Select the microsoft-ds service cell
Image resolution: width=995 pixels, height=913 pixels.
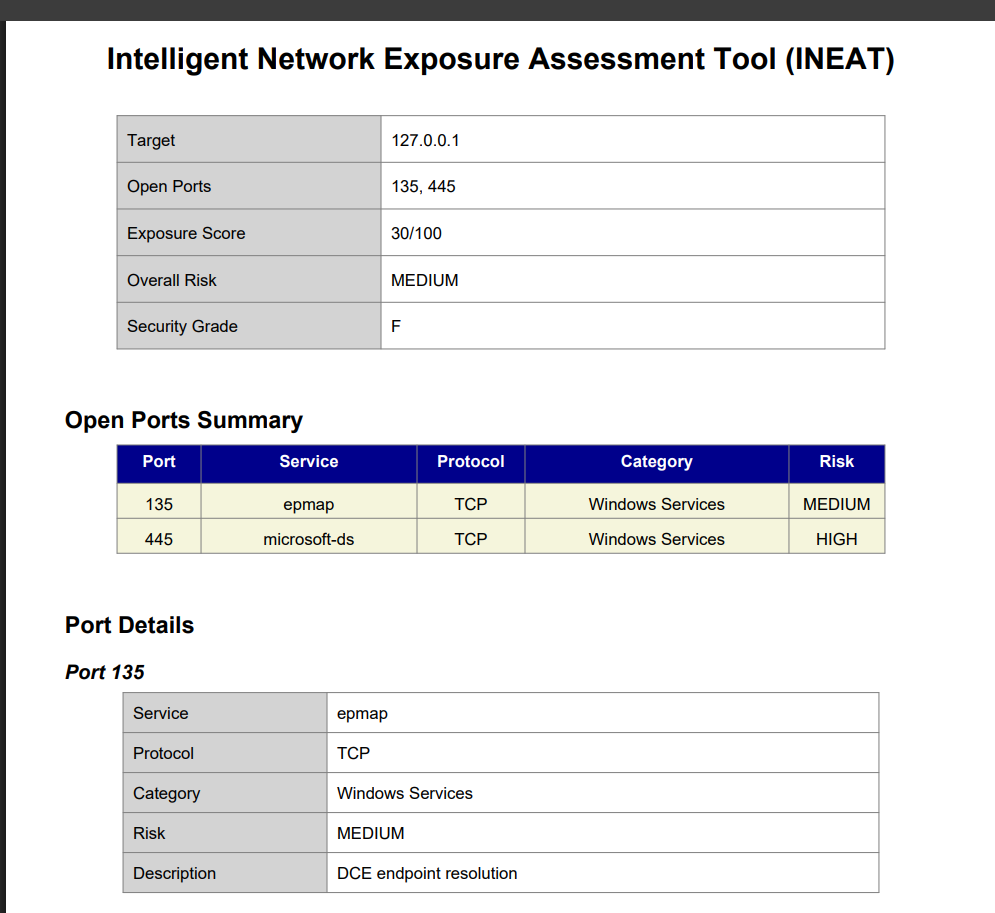click(x=309, y=539)
